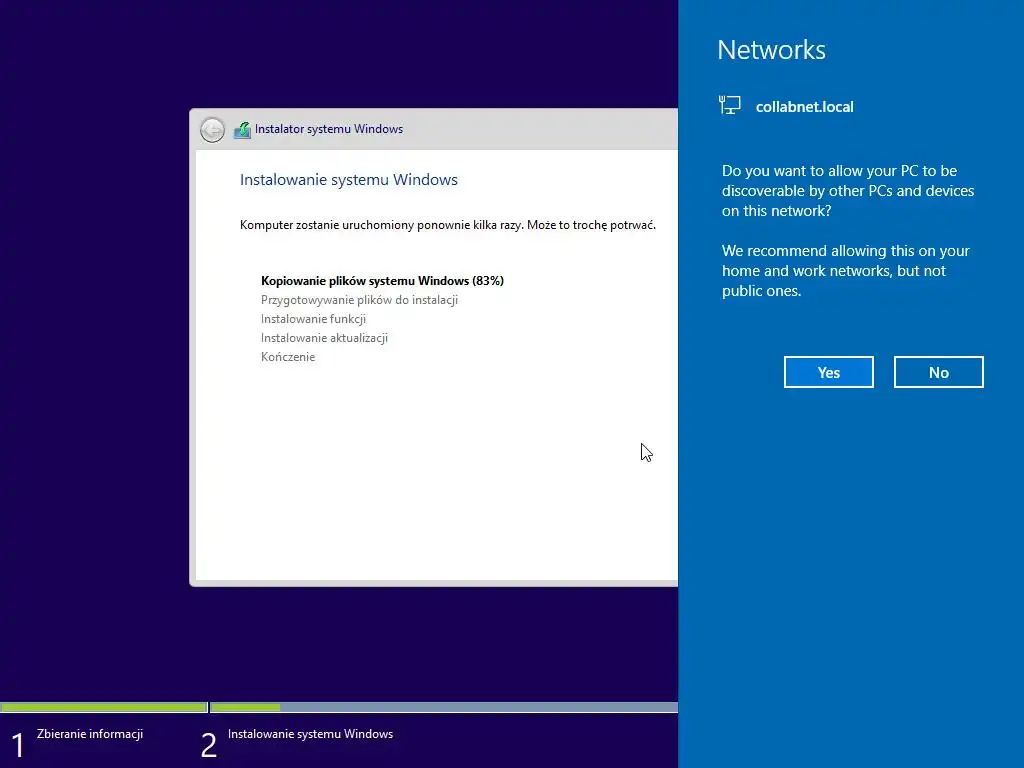The image size is (1024, 768).
Task: Click the back arrow in Windows installer
Action: 212,129
